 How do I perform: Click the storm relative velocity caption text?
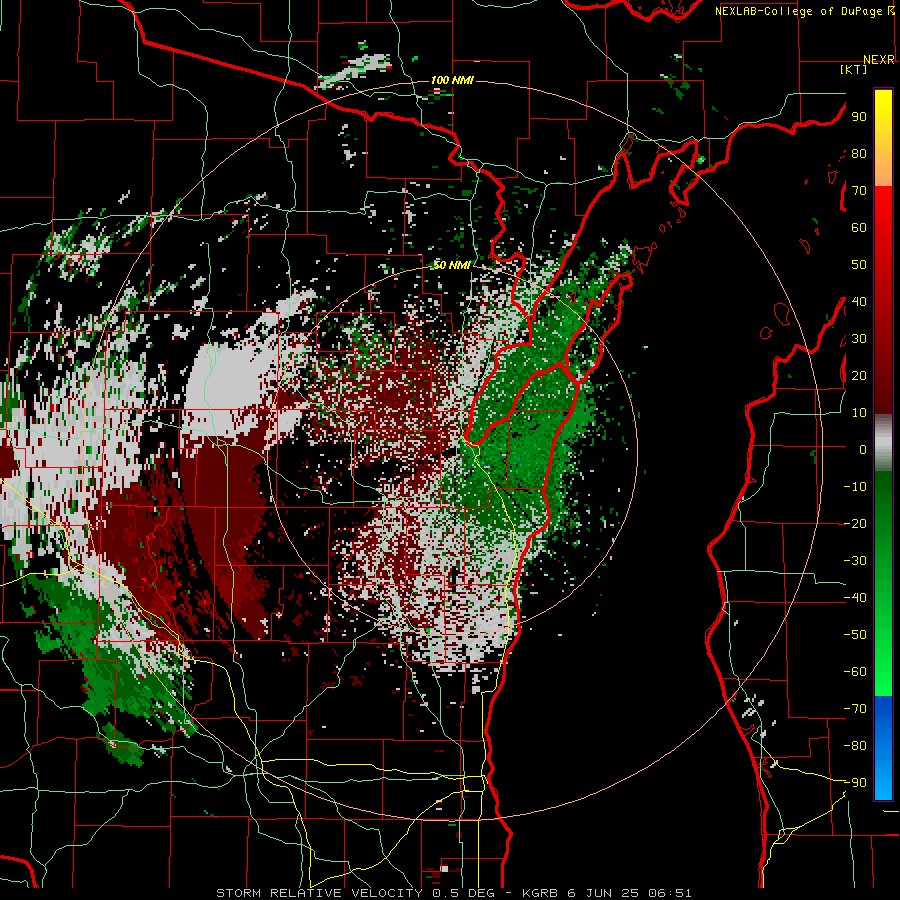click(x=453, y=893)
